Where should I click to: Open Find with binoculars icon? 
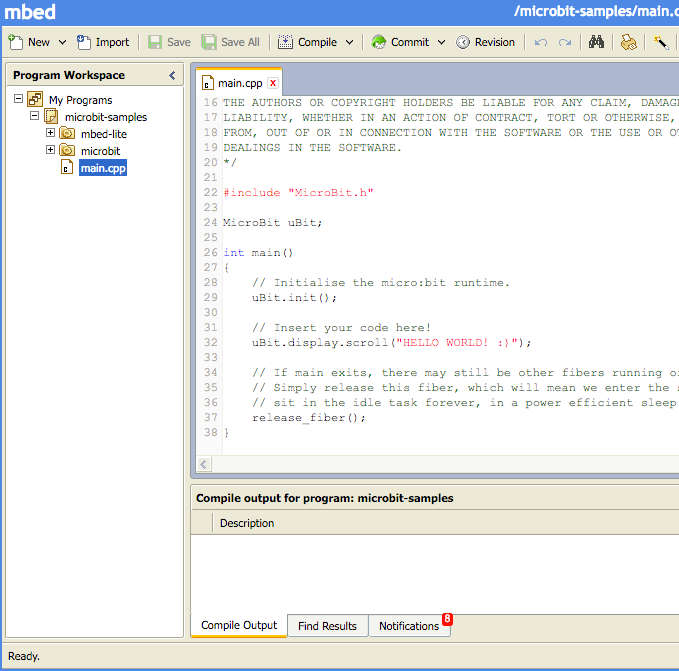click(x=596, y=42)
